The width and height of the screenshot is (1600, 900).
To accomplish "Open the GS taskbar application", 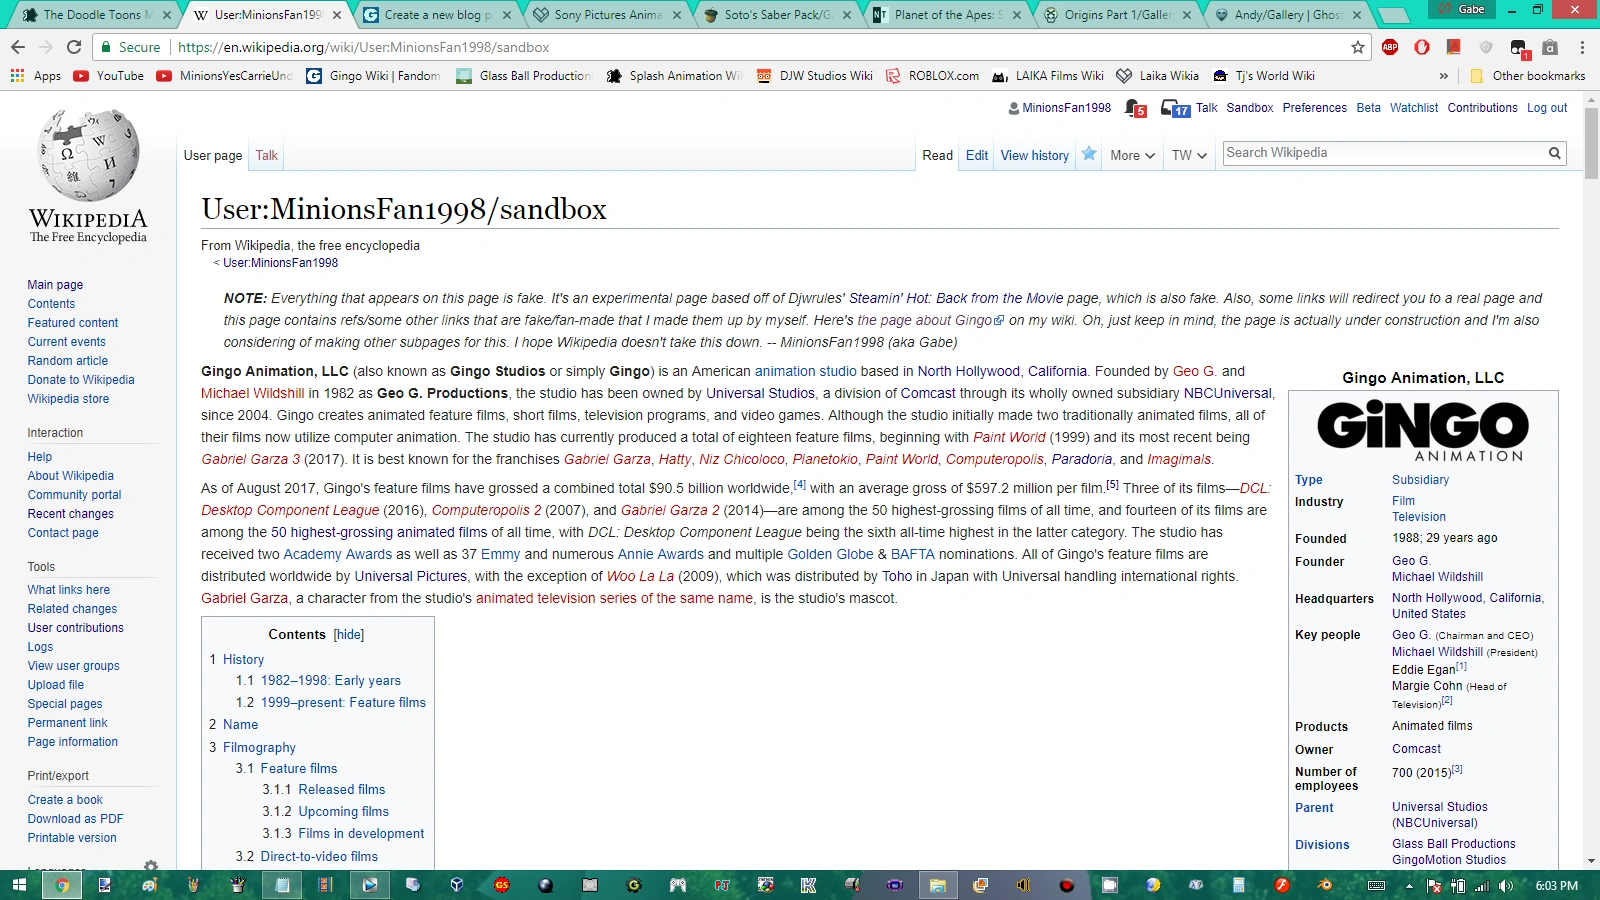I will point(502,885).
